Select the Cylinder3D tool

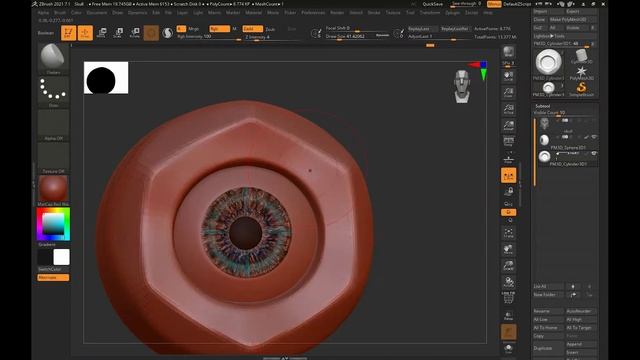coord(582,56)
